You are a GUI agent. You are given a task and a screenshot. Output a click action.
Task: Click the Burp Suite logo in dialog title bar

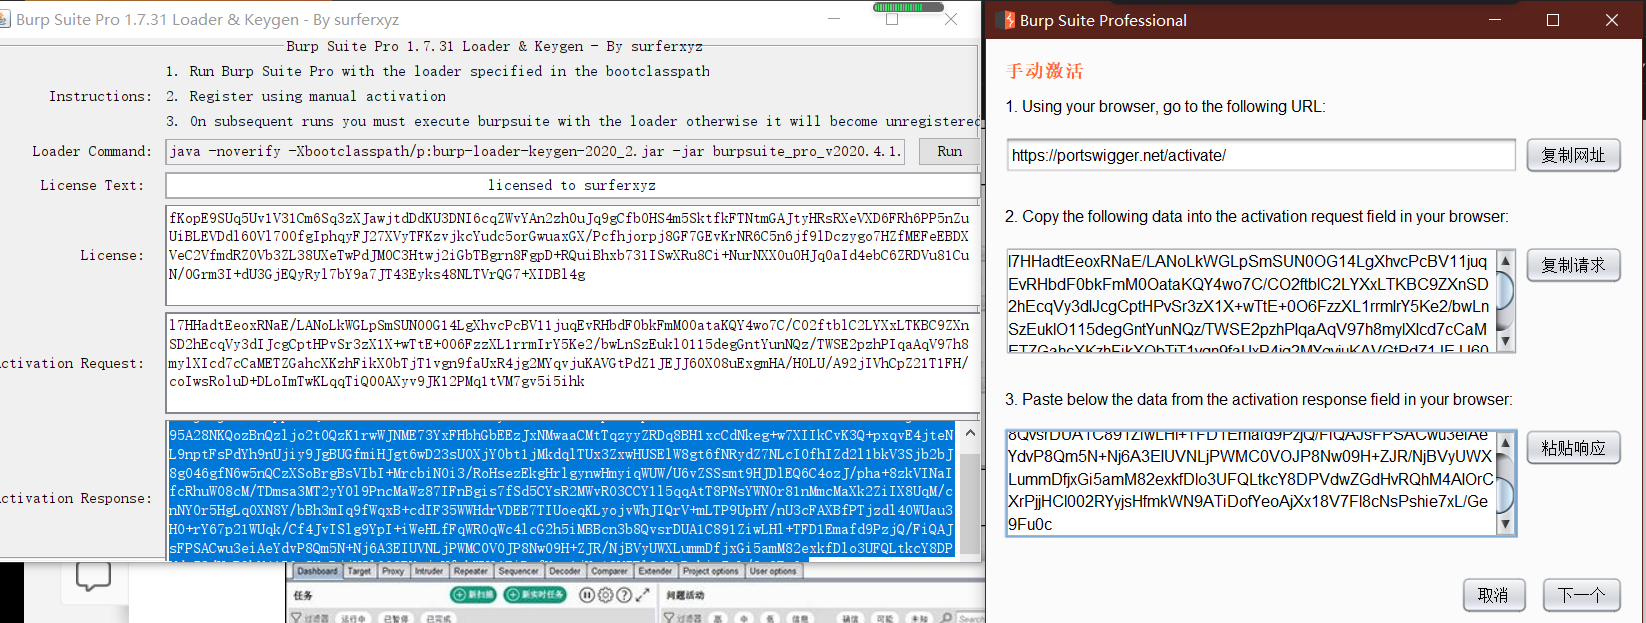[1005, 20]
